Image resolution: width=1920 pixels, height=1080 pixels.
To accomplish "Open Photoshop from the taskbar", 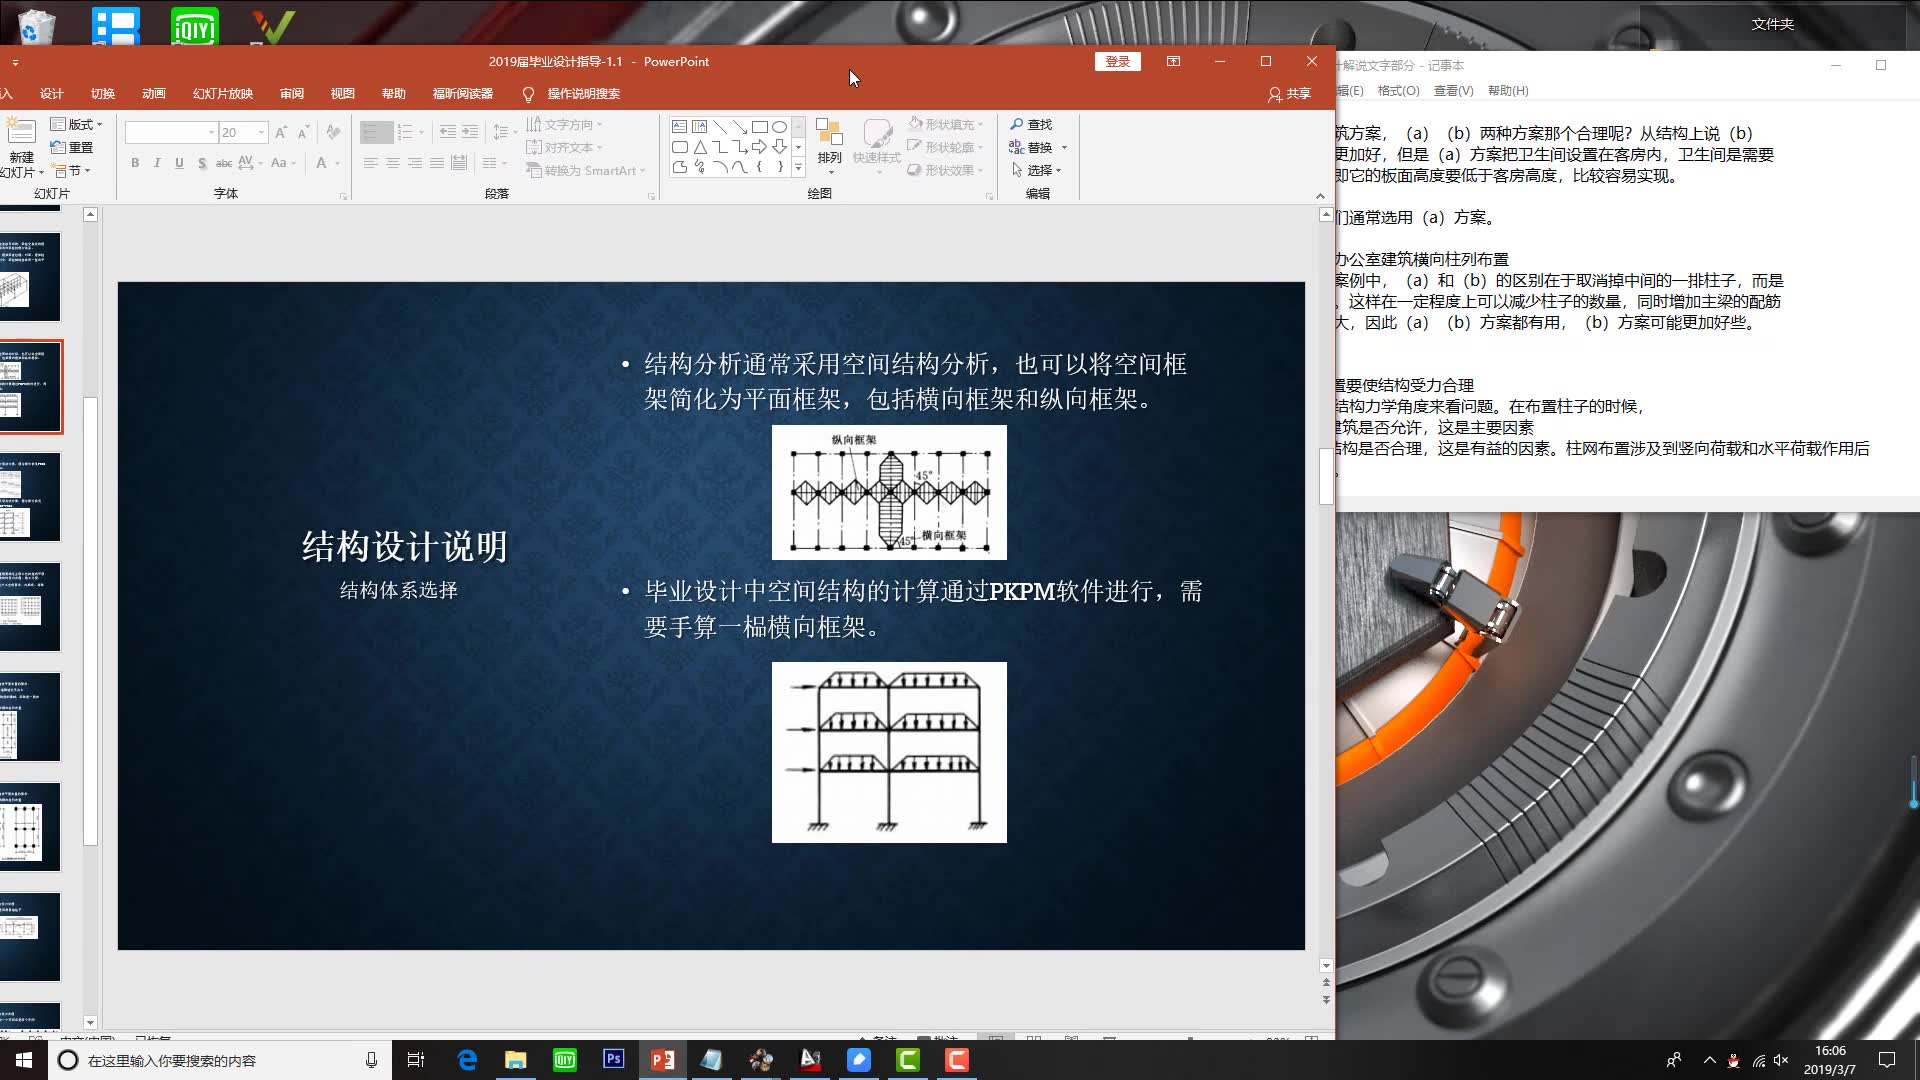I will point(614,1059).
